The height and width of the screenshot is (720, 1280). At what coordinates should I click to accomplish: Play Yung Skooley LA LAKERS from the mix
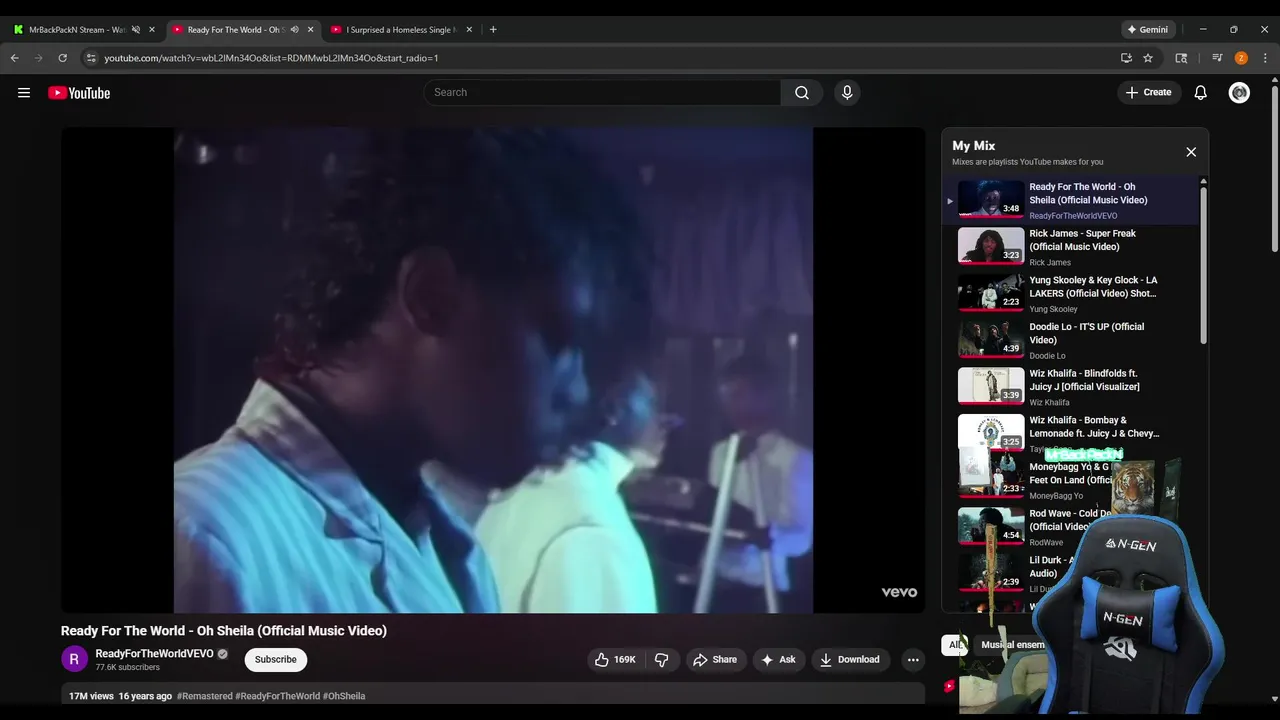tap(1070, 294)
